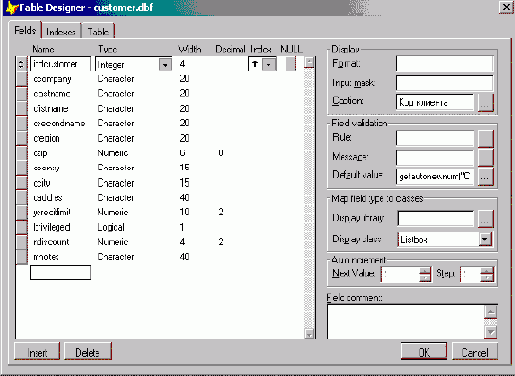Image resolution: width=515 pixels, height=376 pixels.
Task: Click the Caption text field
Action: [435, 102]
